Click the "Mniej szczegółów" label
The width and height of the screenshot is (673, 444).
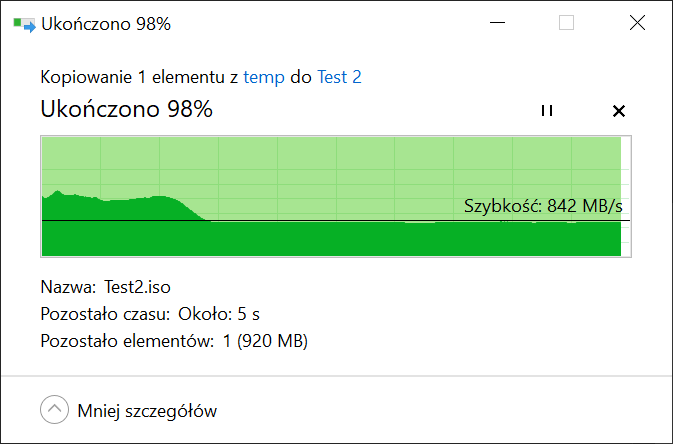(146, 410)
